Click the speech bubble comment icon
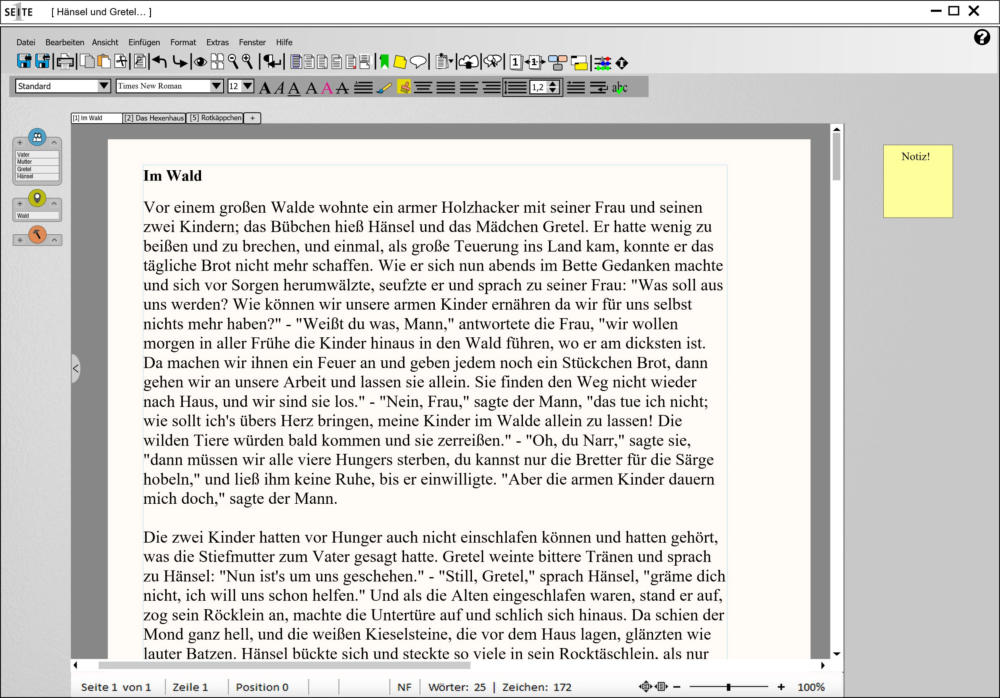This screenshot has width=1000, height=698. tap(418, 62)
